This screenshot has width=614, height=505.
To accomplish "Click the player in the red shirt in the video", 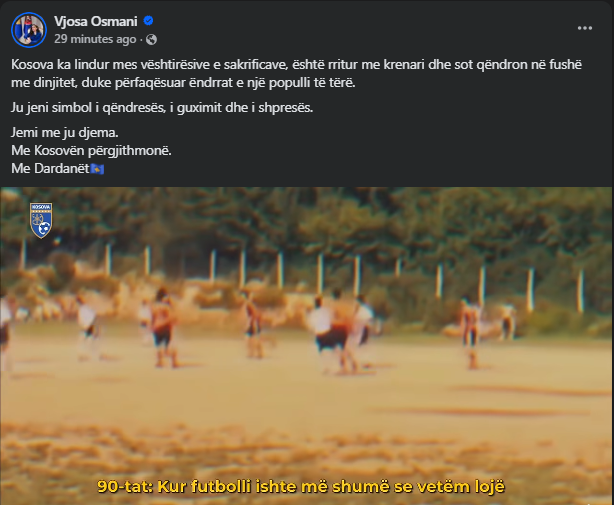I will 163,328.
